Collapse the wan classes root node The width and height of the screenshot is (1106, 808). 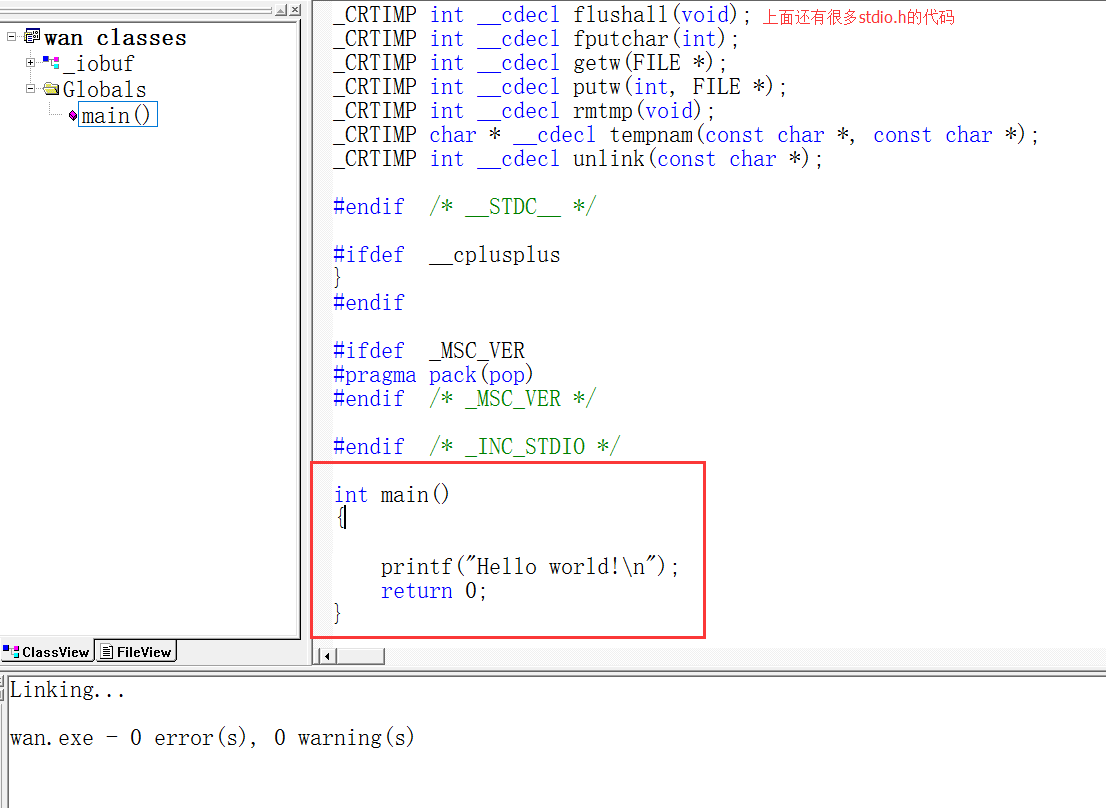click(11, 37)
